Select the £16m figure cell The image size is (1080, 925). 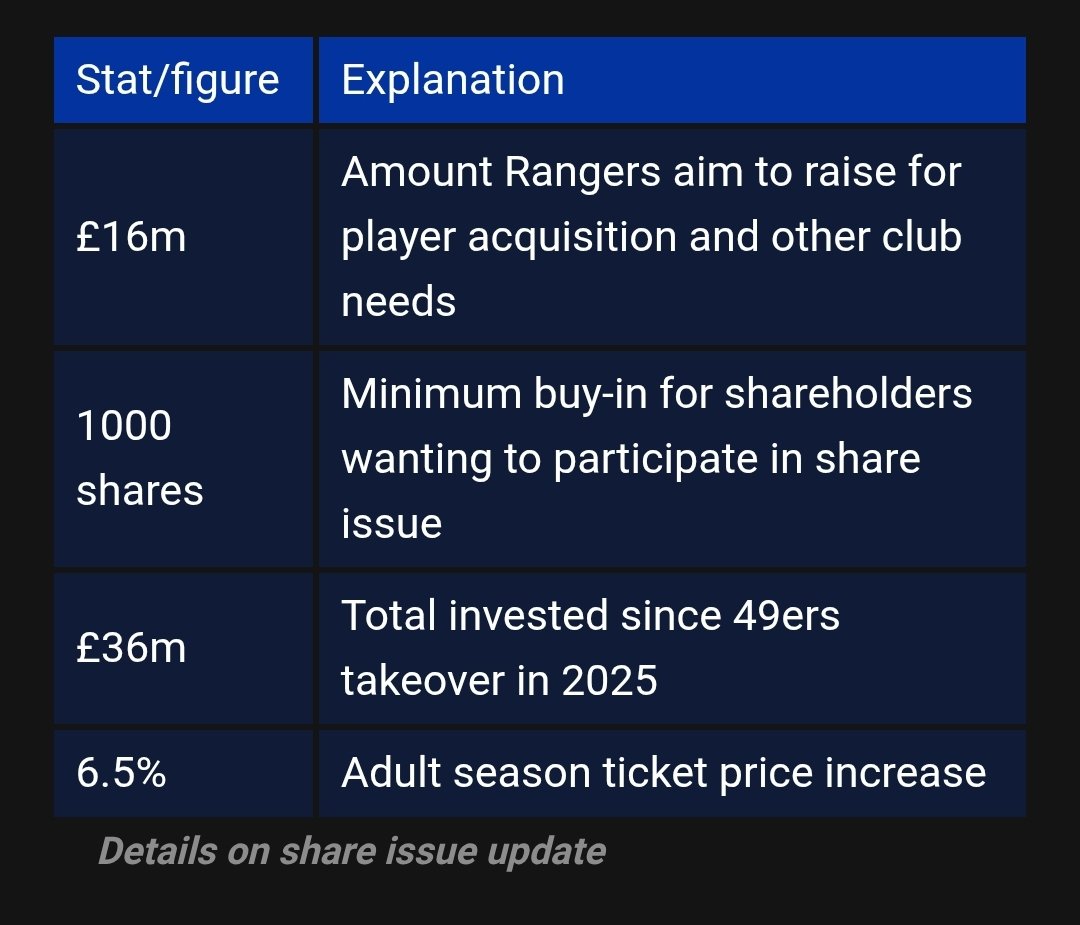131,238
